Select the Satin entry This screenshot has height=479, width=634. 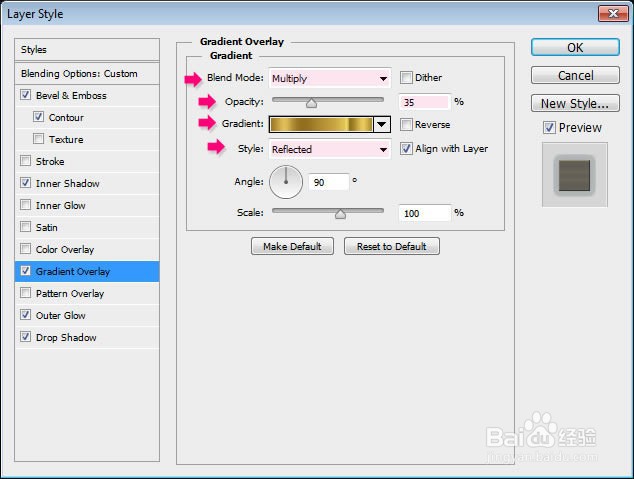pos(46,227)
